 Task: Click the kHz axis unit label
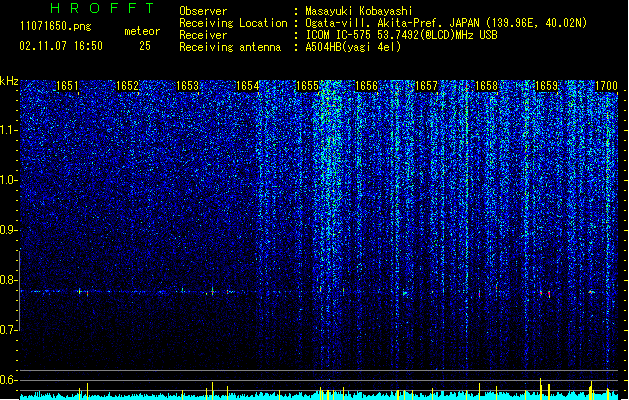[x=9, y=81]
